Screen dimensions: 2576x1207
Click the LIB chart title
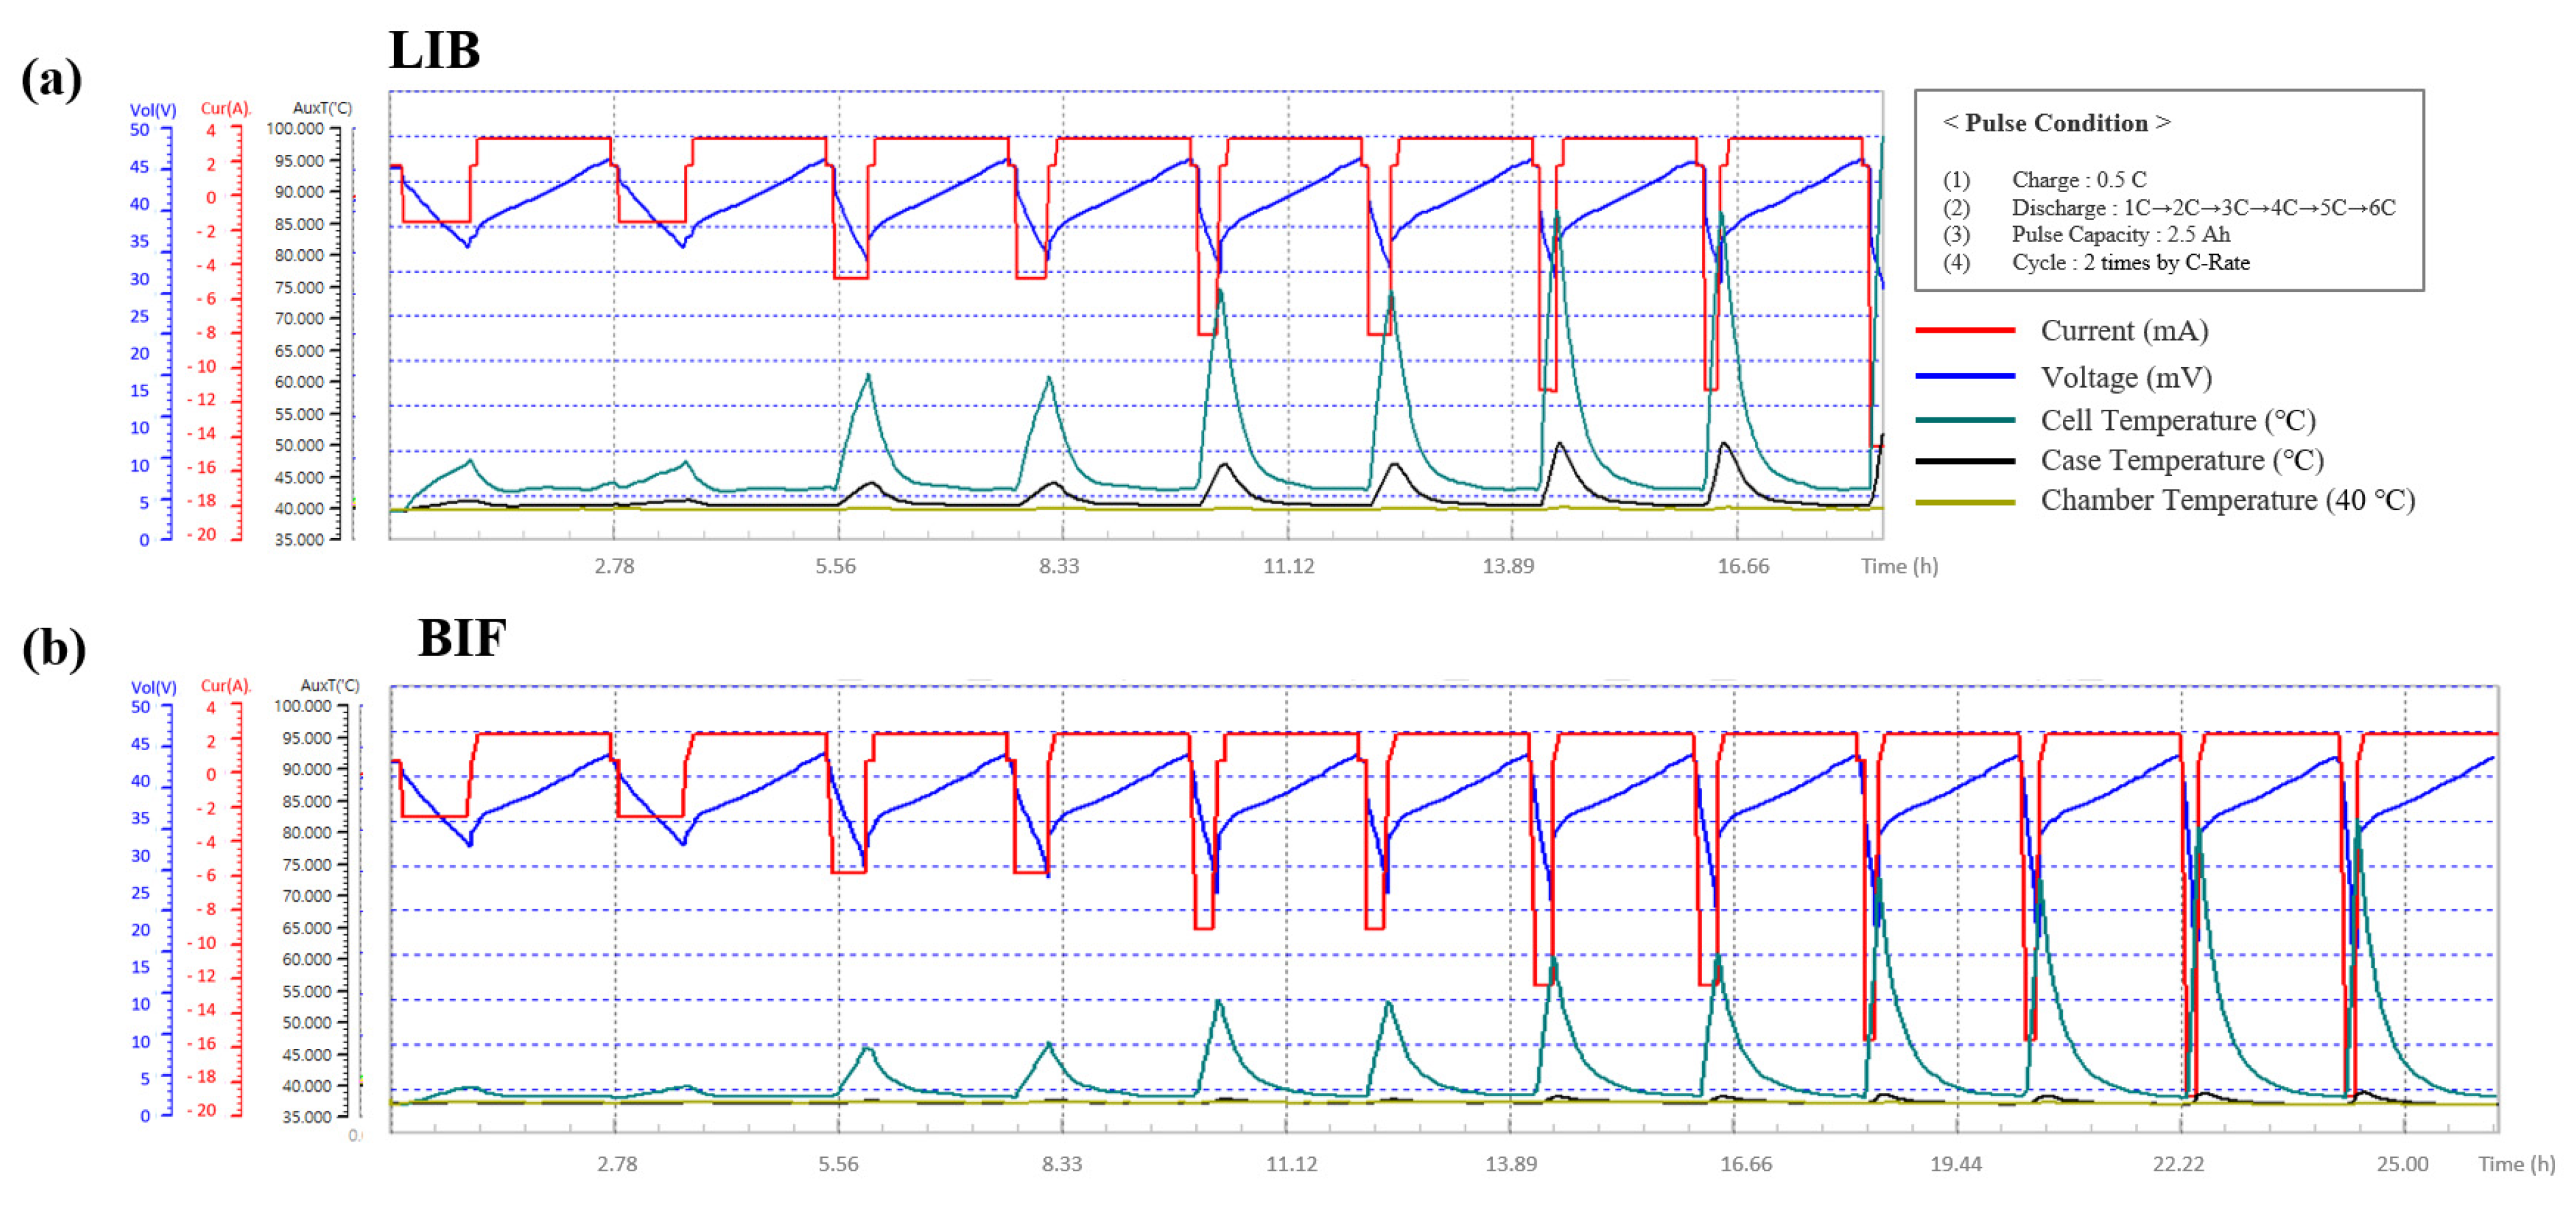[x=434, y=50]
